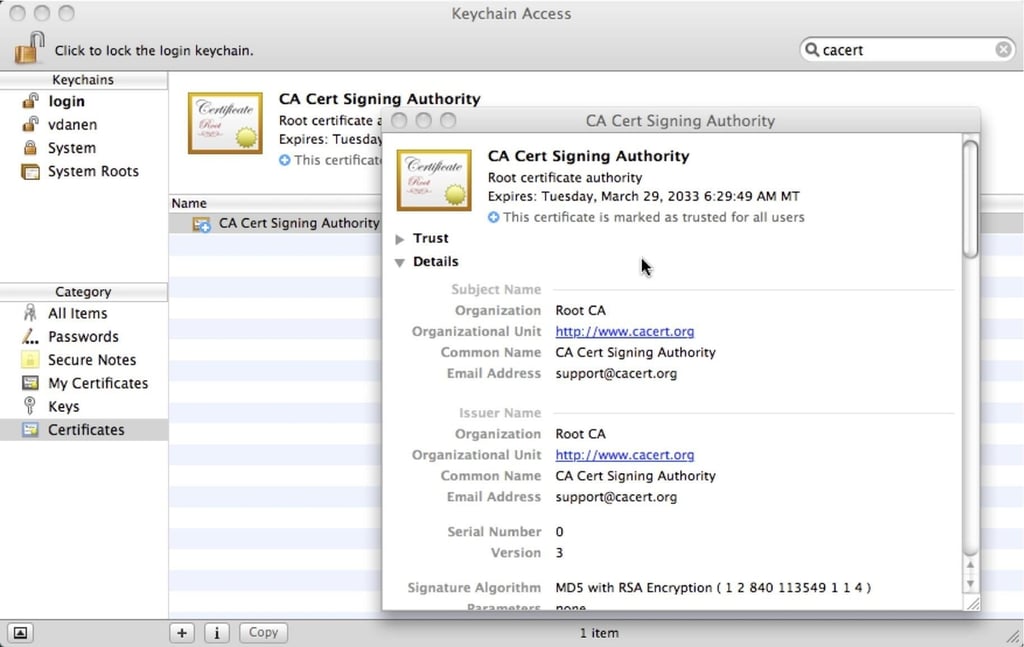This screenshot has width=1024, height=647.
Task: Show Passwords category
Action: [83, 337]
